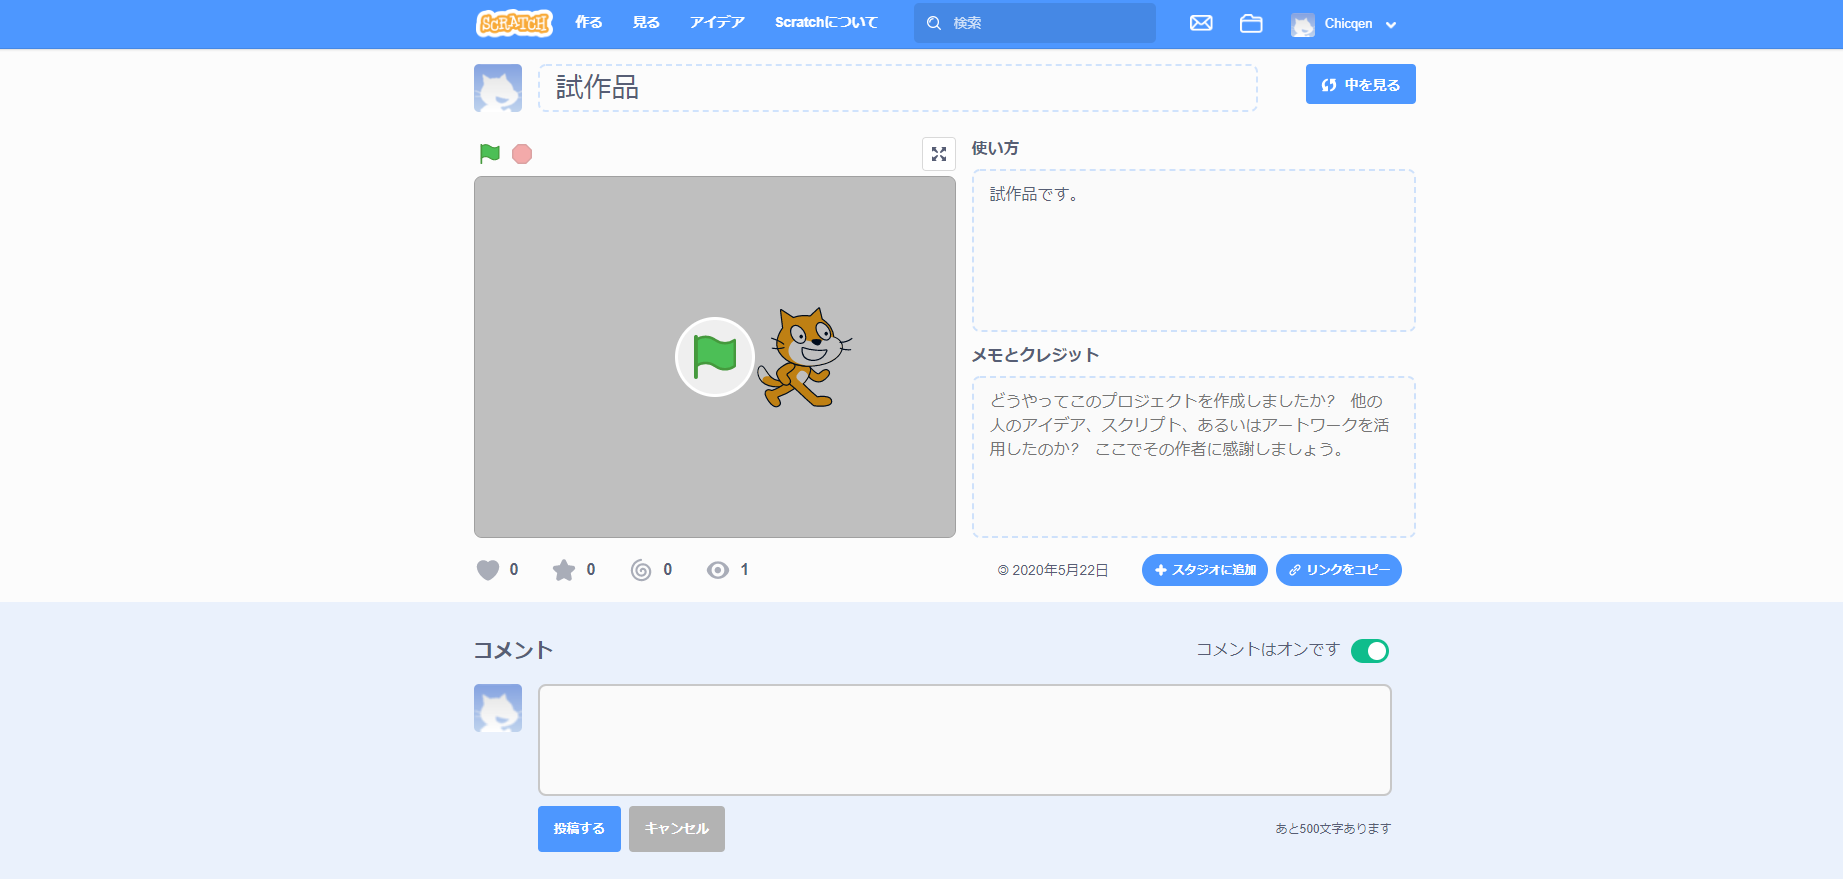Post comment with 投稿する button

coord(579,829)
